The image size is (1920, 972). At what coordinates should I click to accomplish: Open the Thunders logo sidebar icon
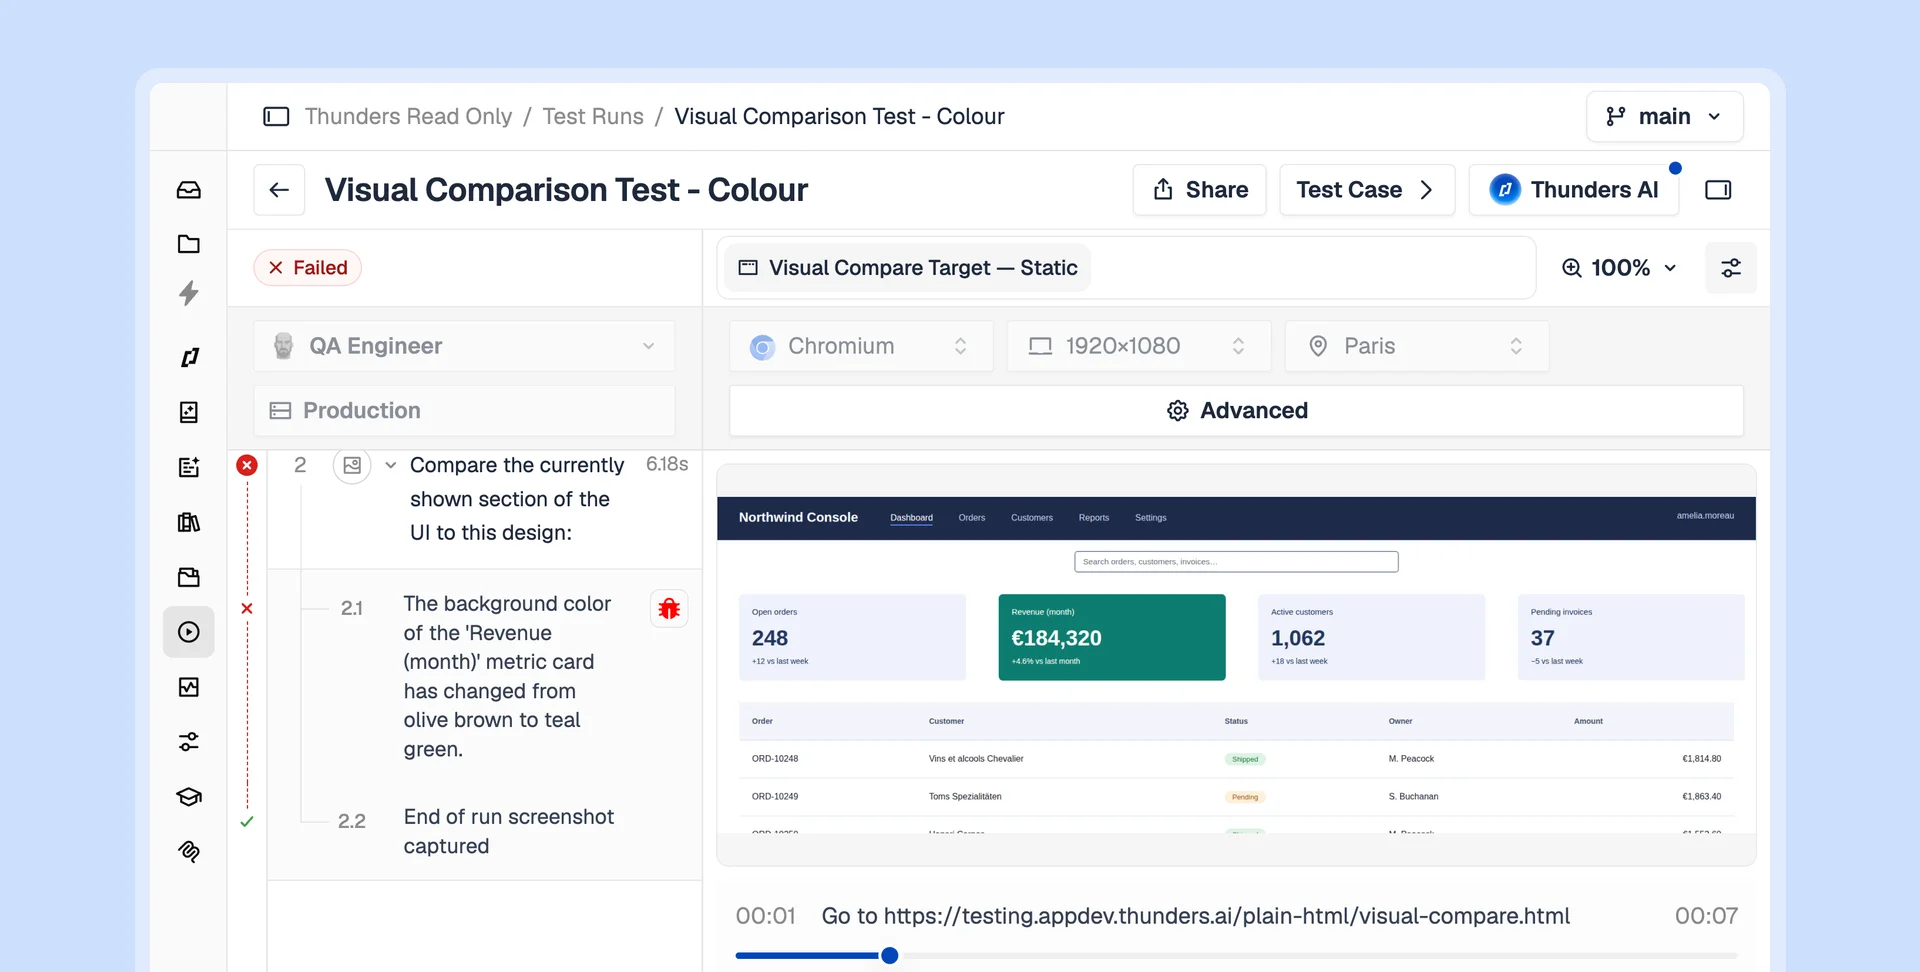coord(189,357)
